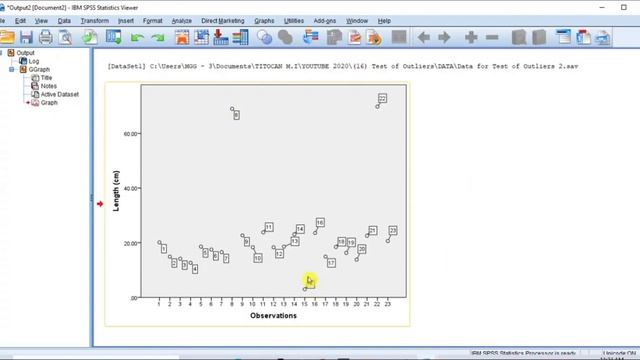The height and width of the screenshot is (360, 640).
Task: Click the first gray book Show icon
Action: [x=519, y=38]
